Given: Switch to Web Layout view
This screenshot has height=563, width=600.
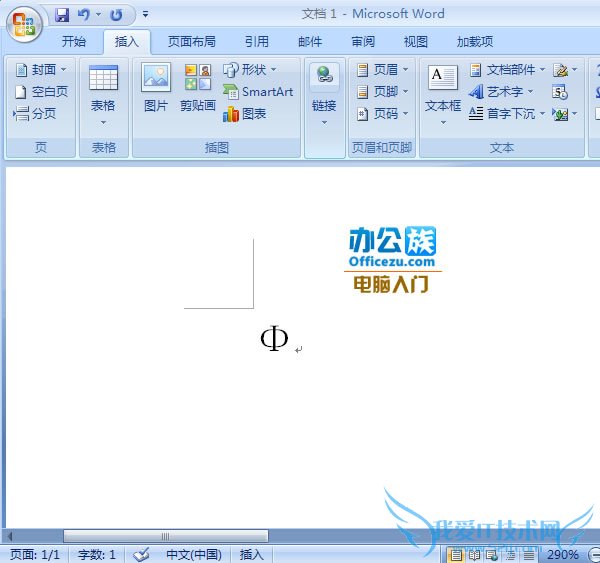Looking at the screenshot, I should coord(492,555).
